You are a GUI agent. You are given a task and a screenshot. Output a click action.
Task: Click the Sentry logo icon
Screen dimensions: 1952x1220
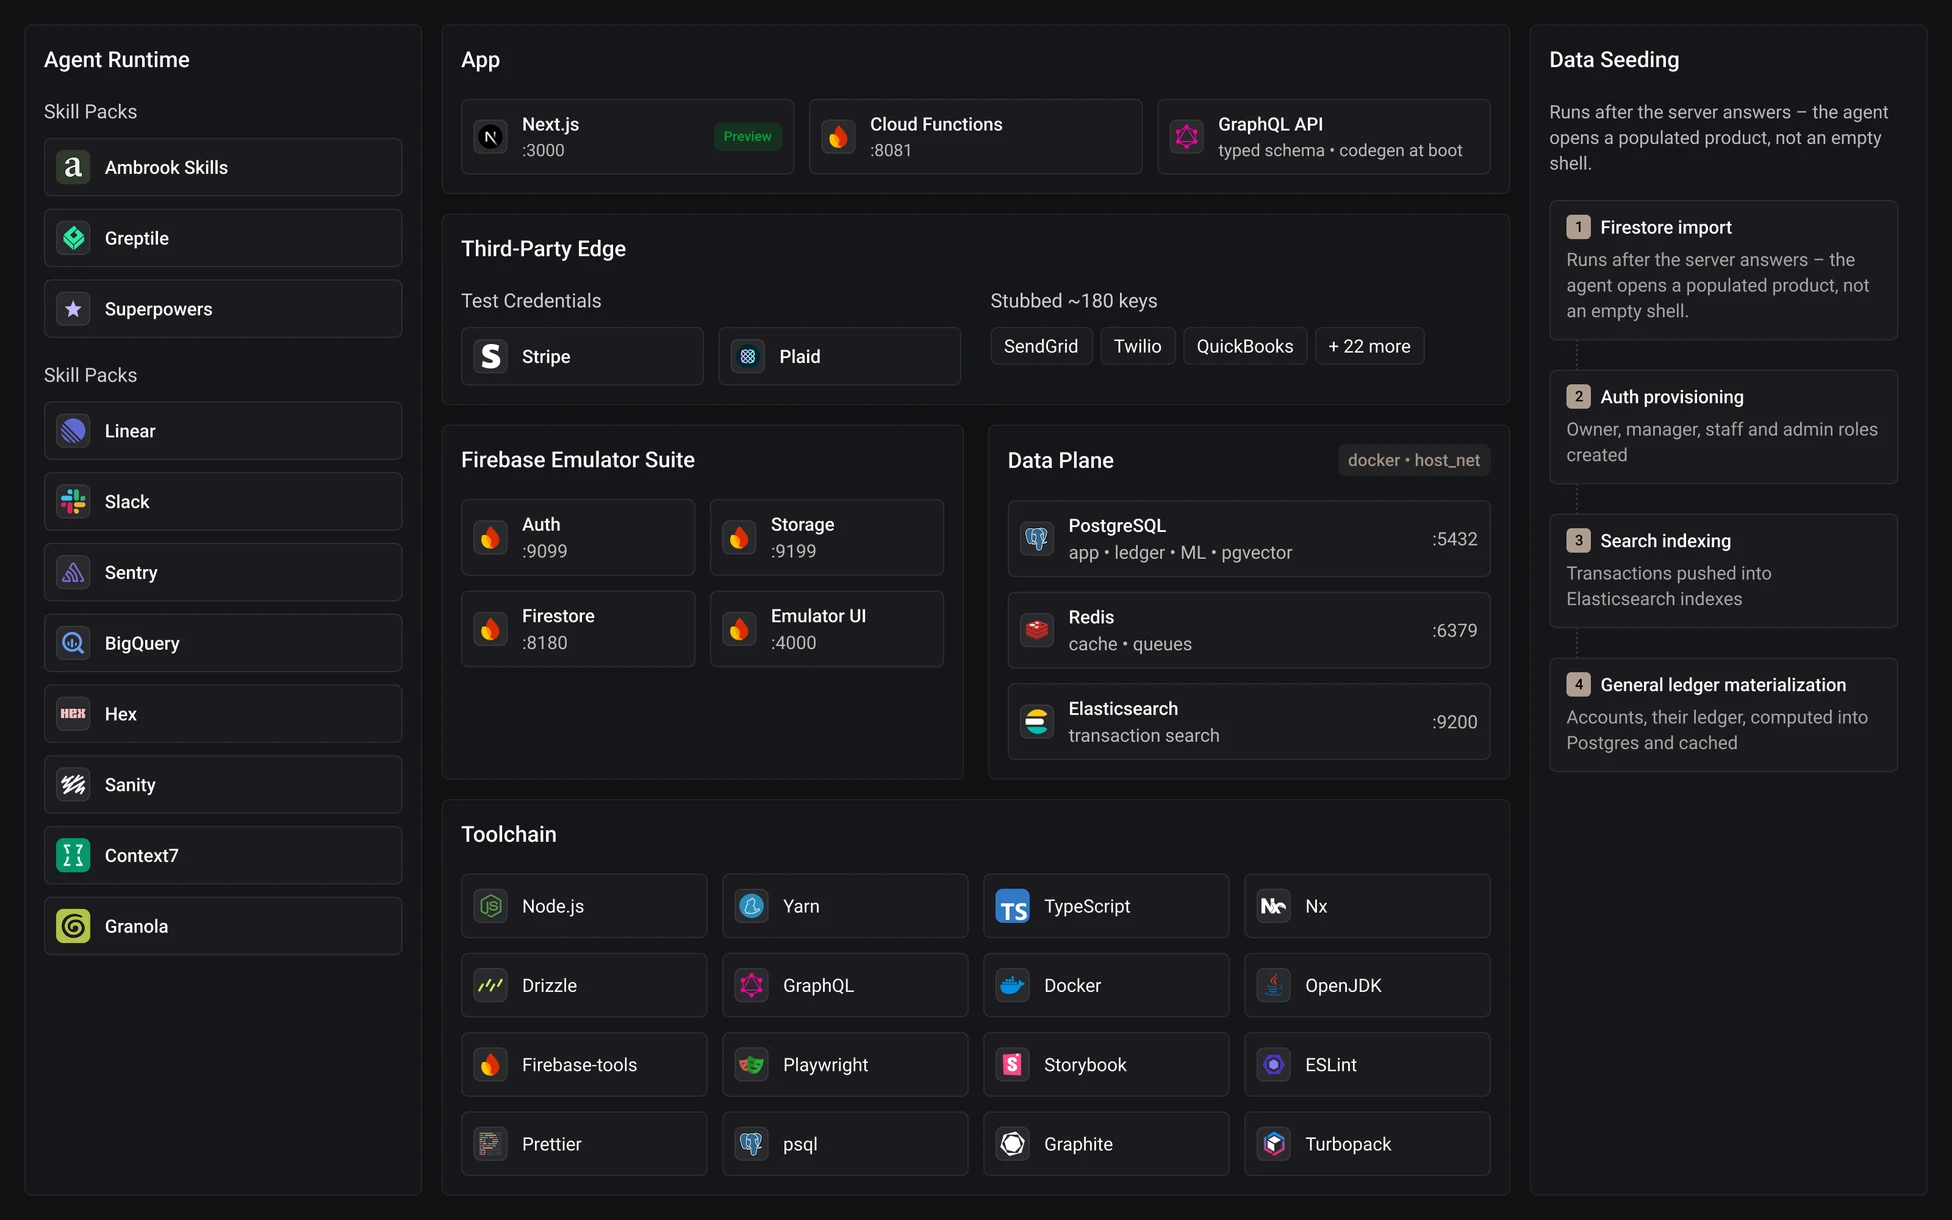pos(73,573)
